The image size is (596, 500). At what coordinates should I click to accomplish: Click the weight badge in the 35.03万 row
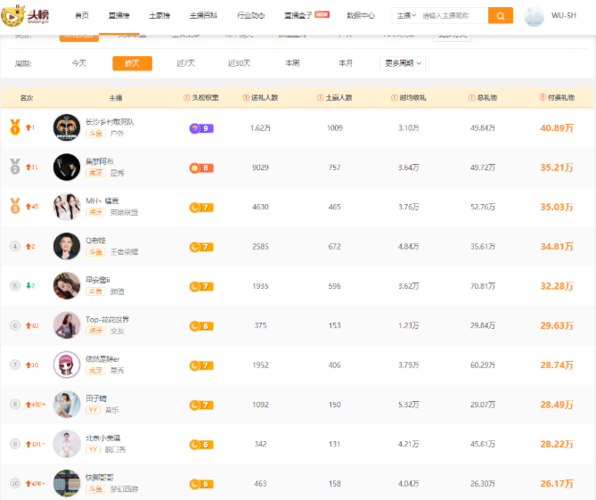(x=201, y=208)
